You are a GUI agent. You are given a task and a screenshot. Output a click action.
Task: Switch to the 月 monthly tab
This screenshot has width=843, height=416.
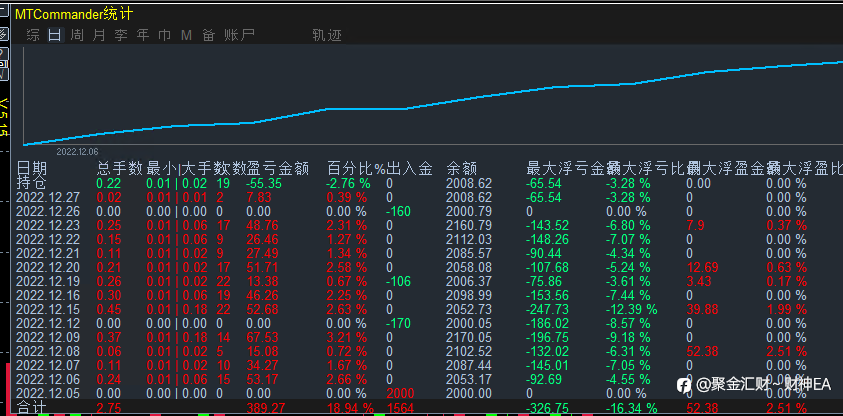pos(99,35)
